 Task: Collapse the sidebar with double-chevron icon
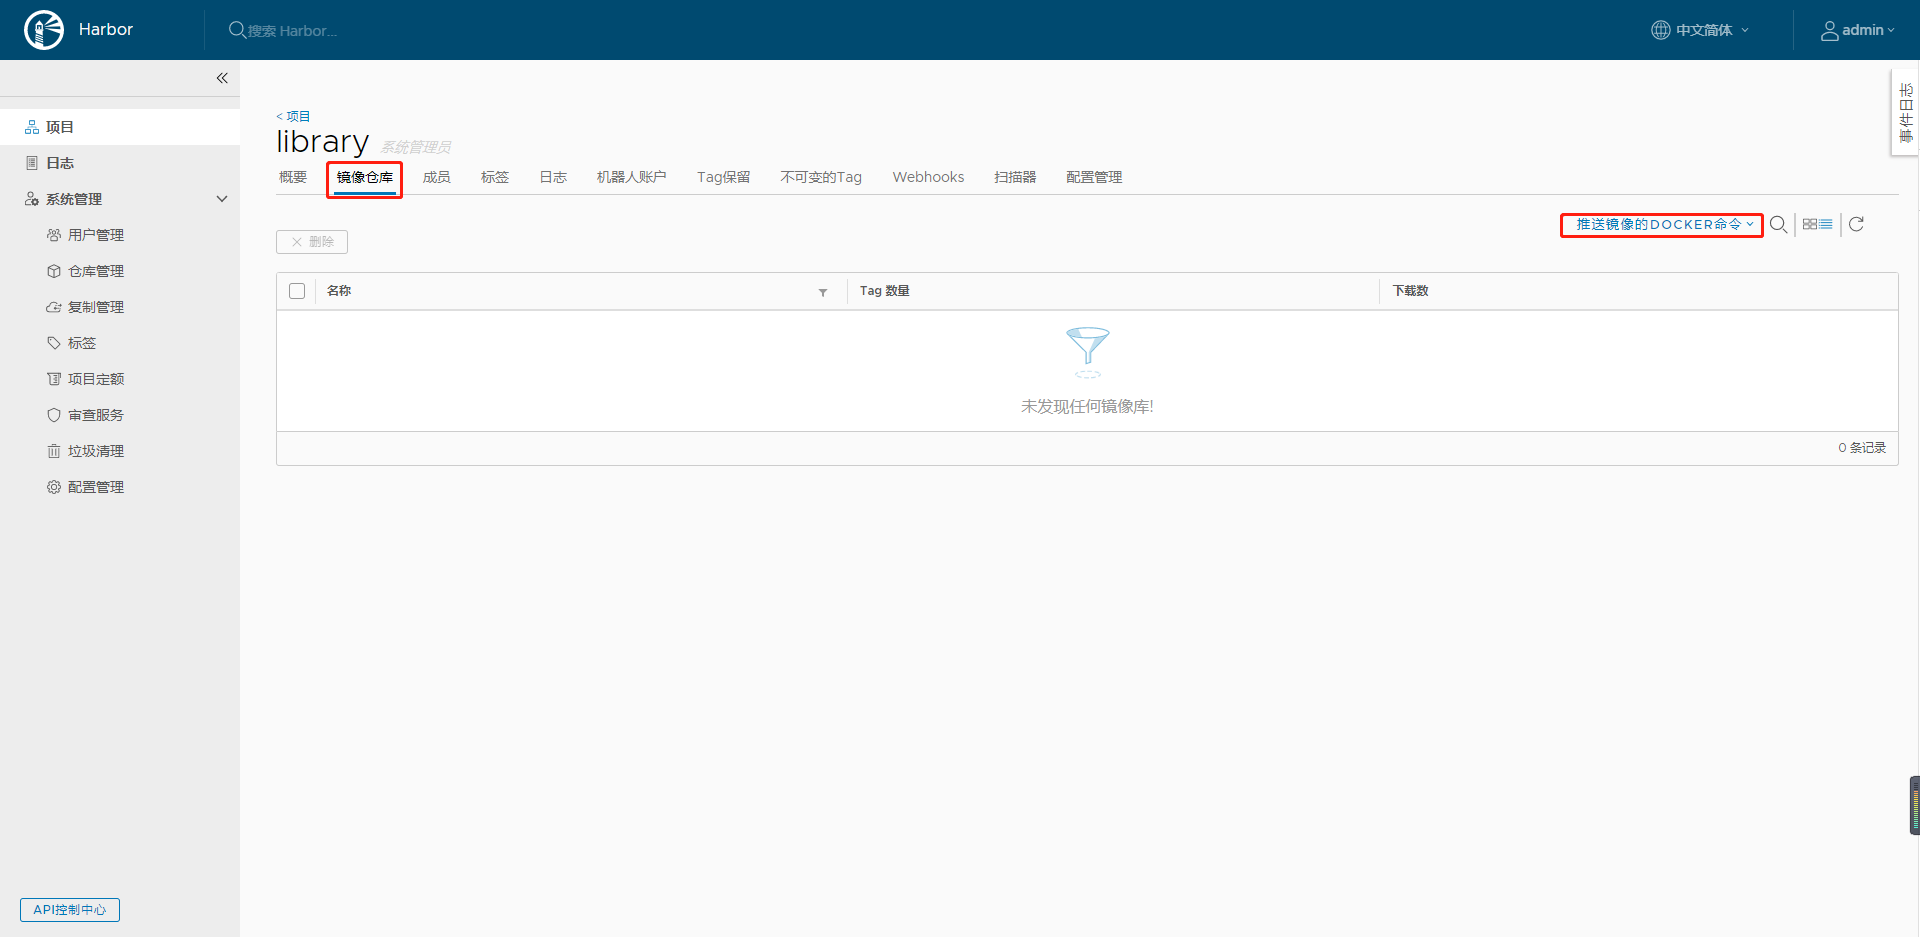point(222,78)
